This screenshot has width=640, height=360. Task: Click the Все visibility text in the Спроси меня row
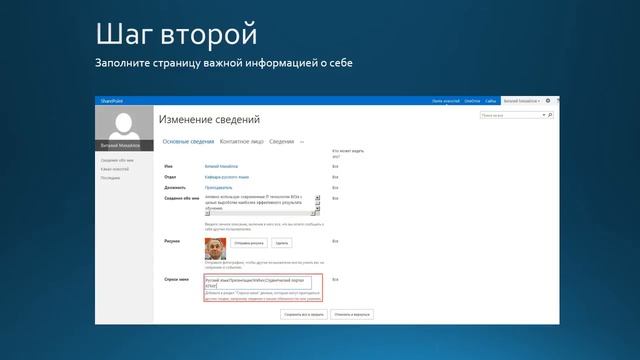point(335,280)
